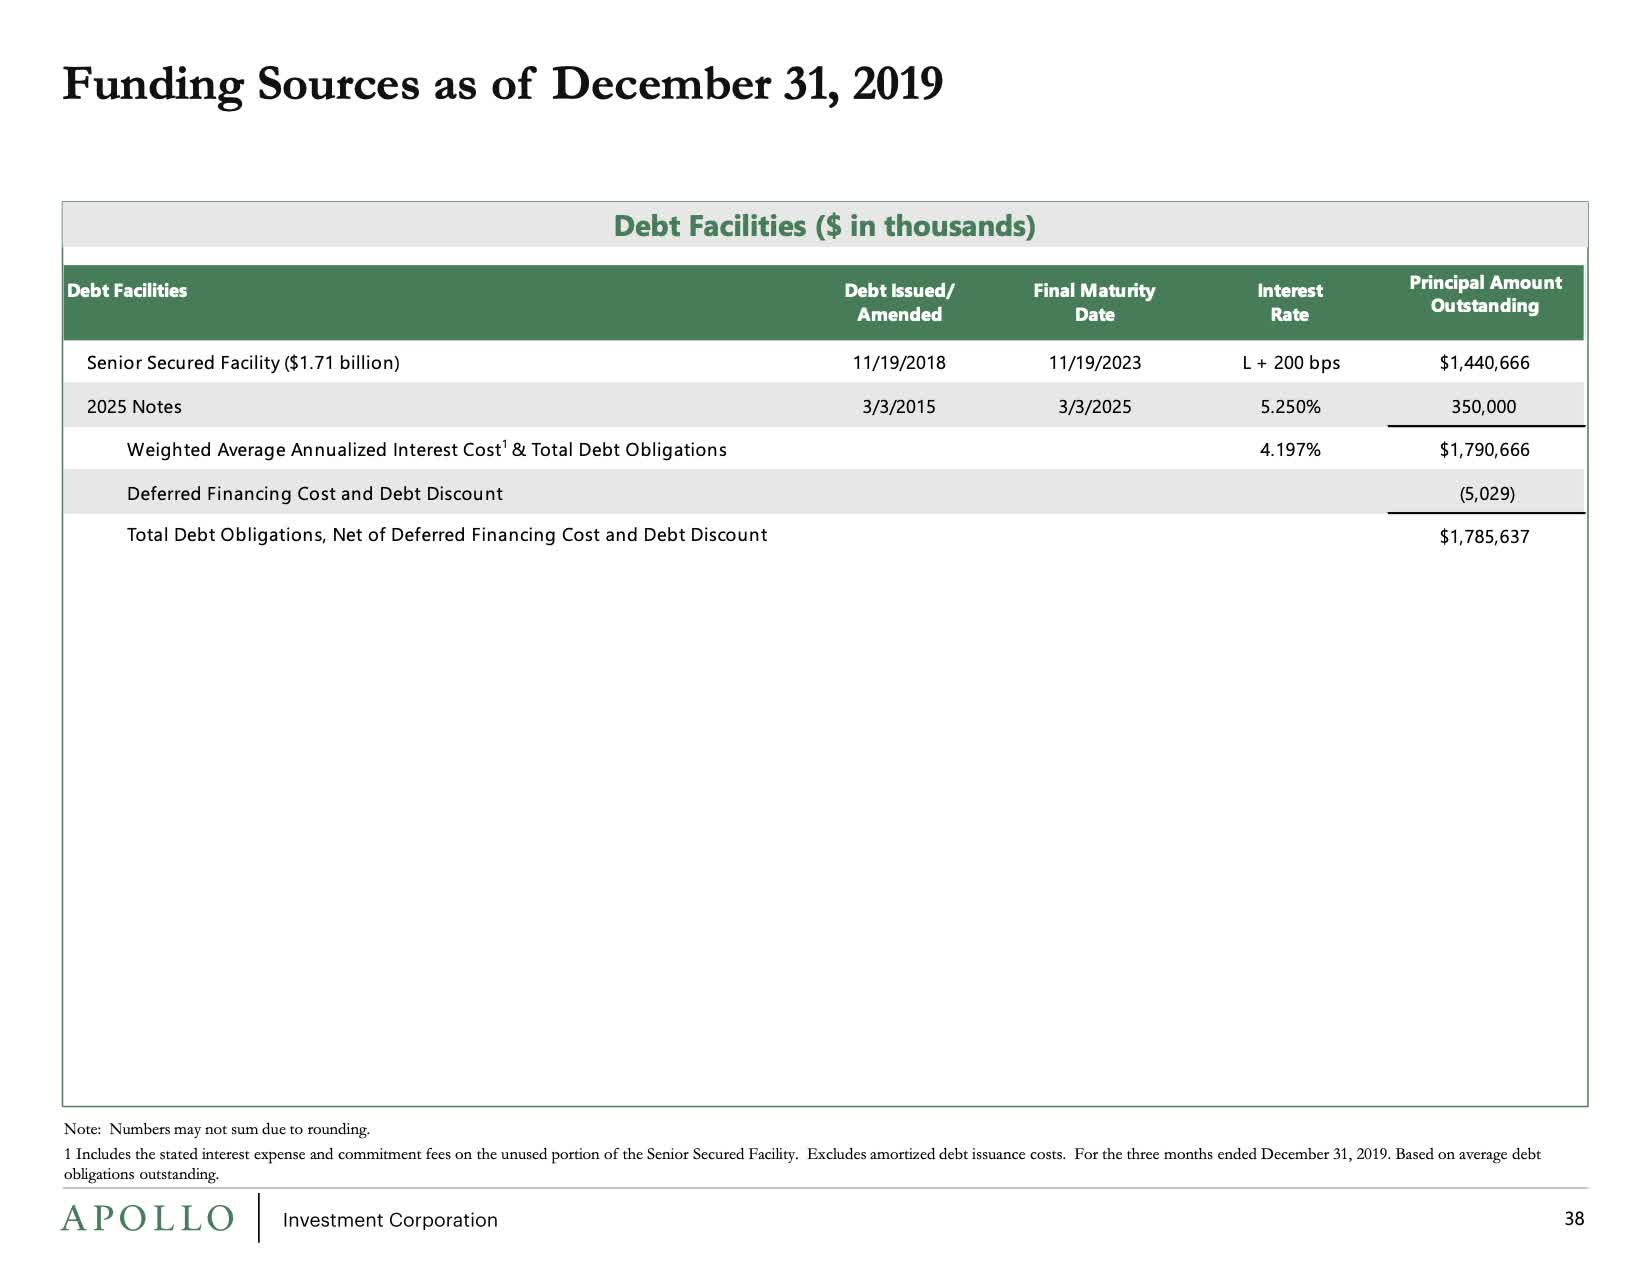Click the rounding disclaimer note
The image size is (1650, 1275).
tap(216, 1128)
